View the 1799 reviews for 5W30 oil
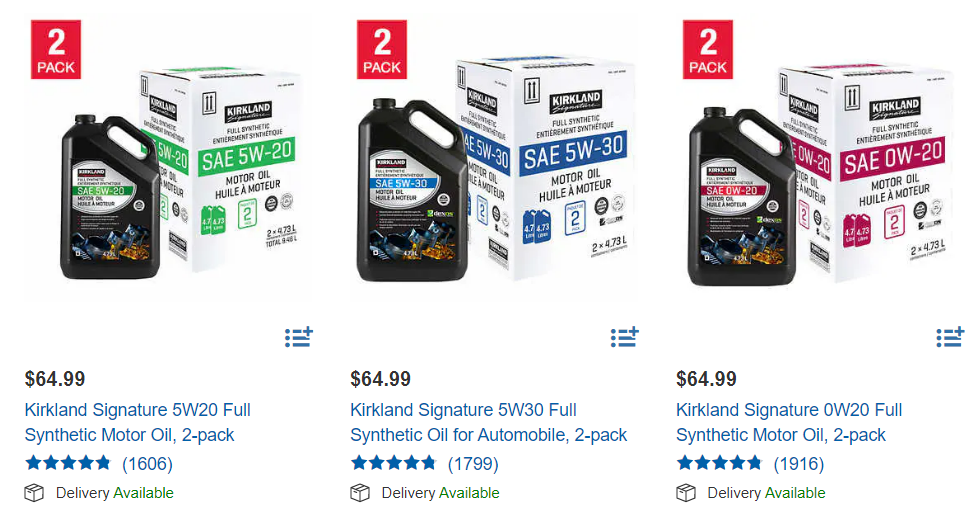 (473, 464)
